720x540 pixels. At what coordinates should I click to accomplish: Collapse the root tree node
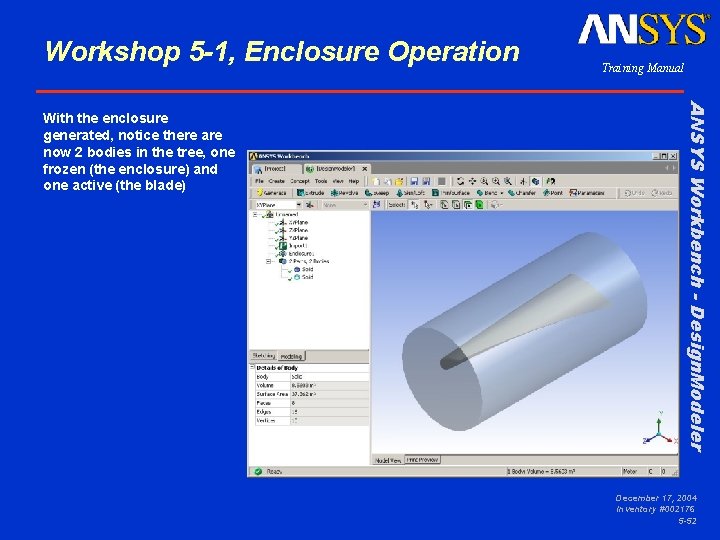click(x=256, y=214)
